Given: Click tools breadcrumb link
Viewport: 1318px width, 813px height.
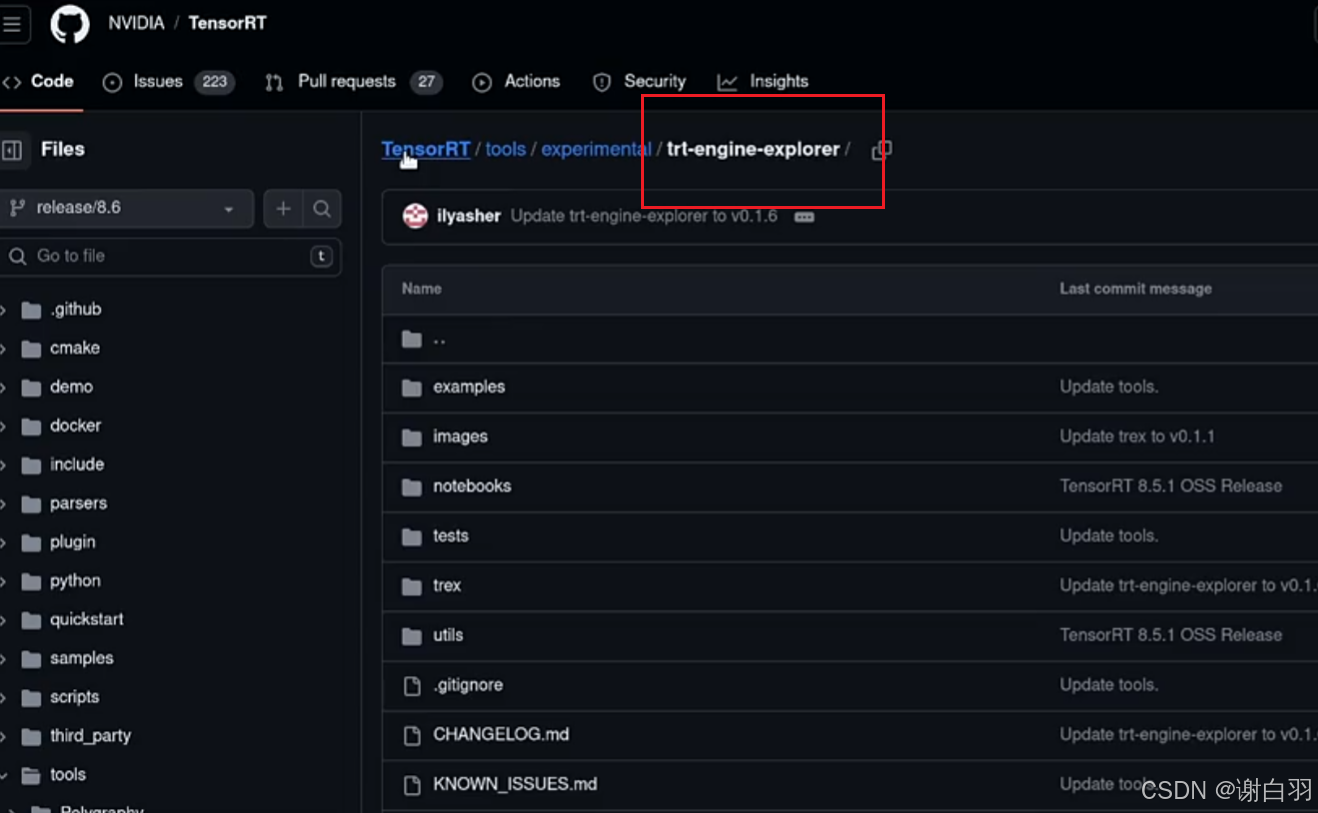Looking at the screenshot, I should 505,149.
